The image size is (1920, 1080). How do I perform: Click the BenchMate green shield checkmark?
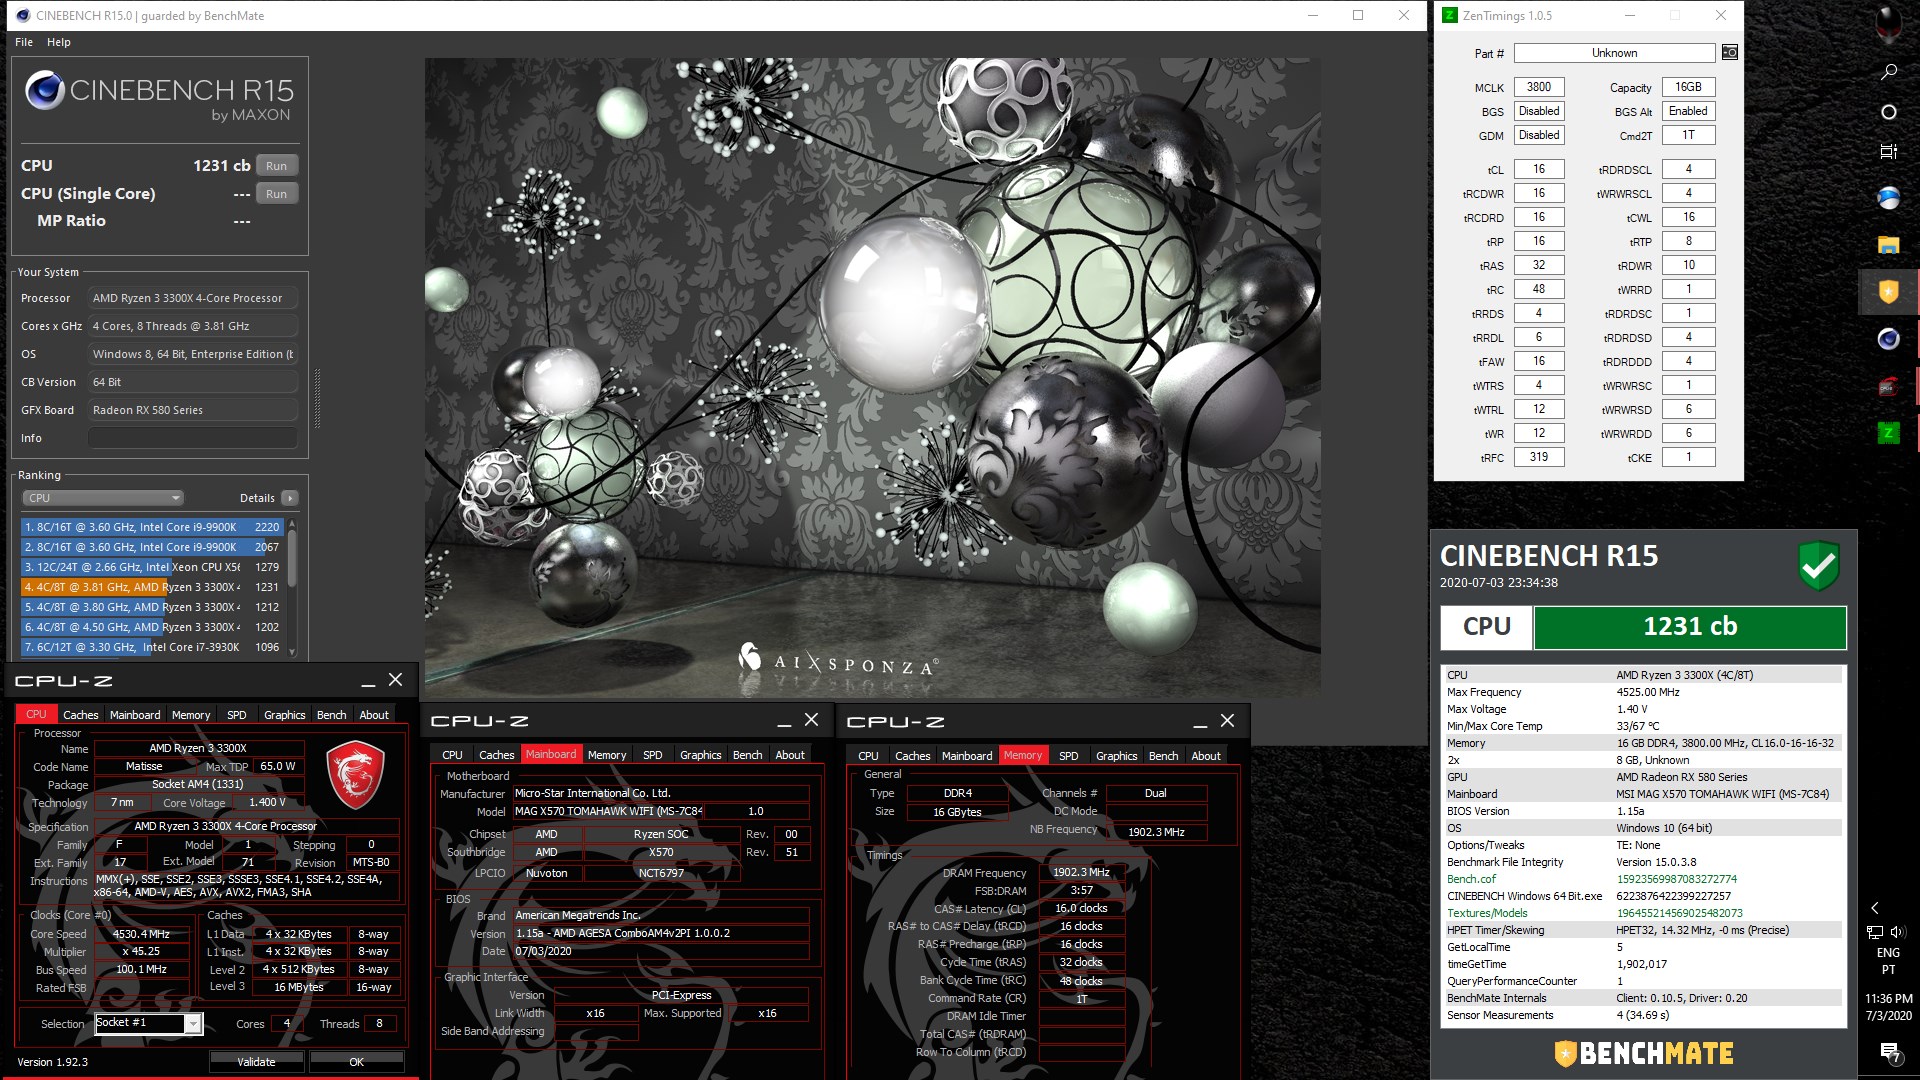(1819, 566)
